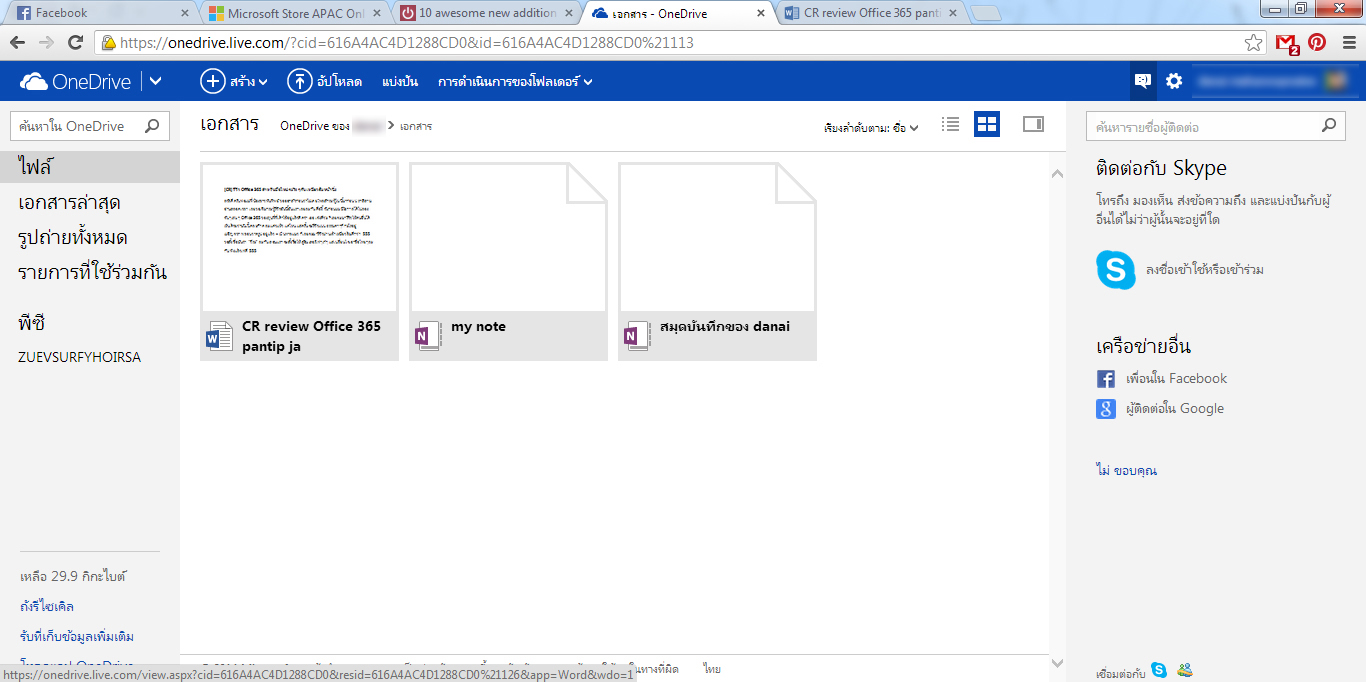The image size is (1366, 682).
Task: Open the สร้าง (Create) menu
Action: point(235,82)
